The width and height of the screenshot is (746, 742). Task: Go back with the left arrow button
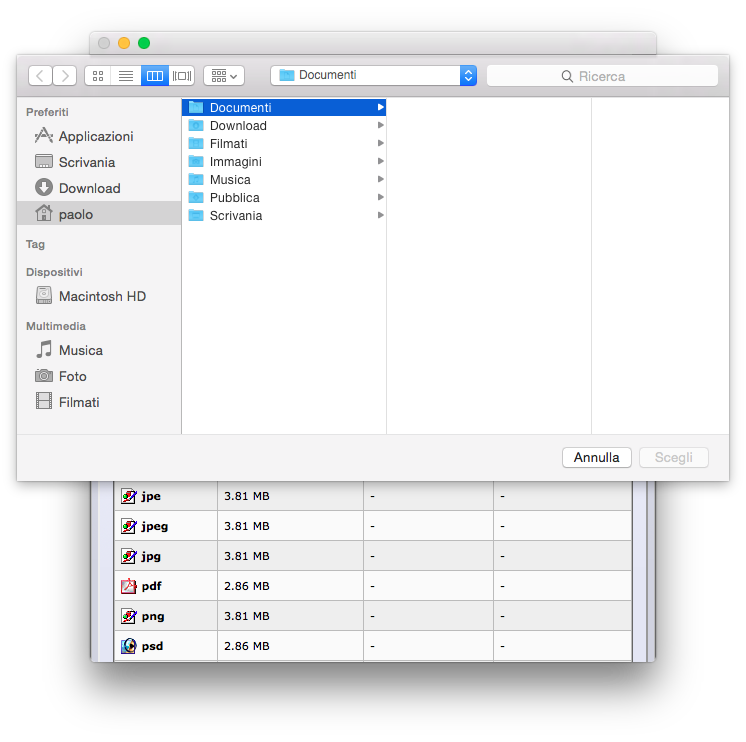[x=40, y=76]
